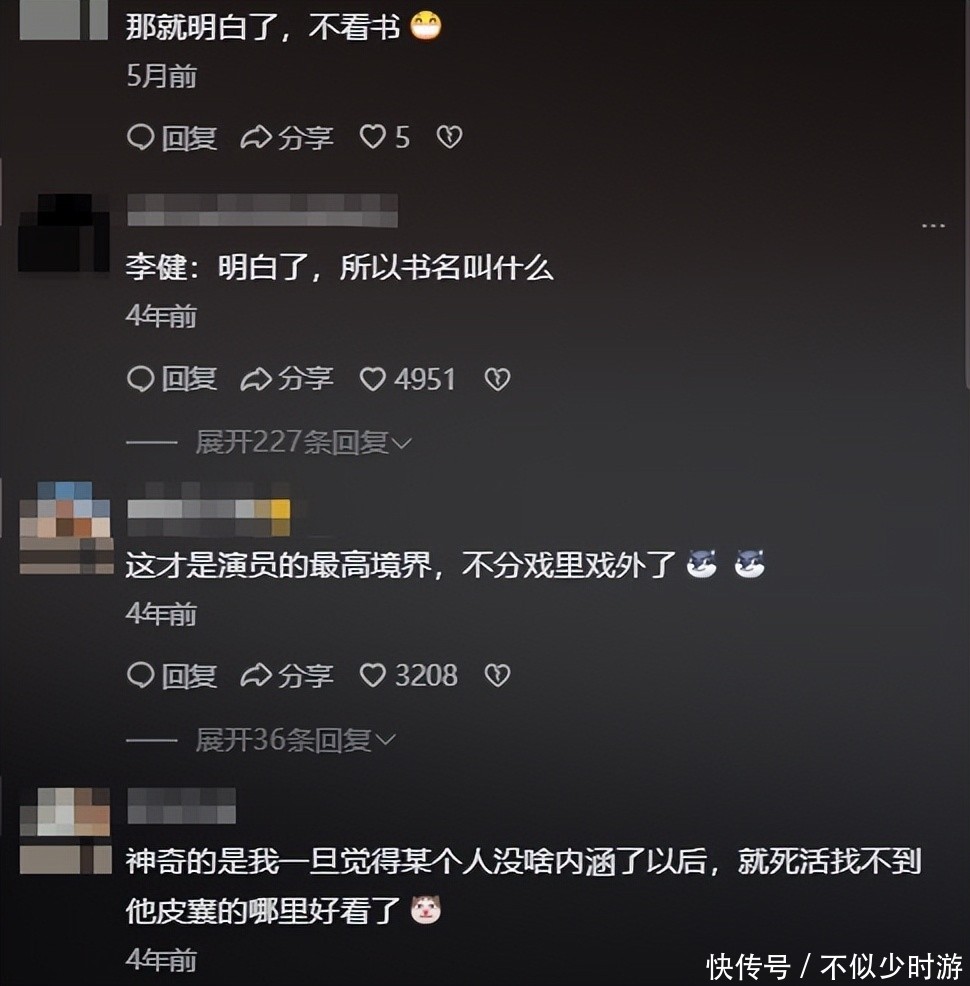The width and height of the screenshot is (970, 986).
Task: Share the '所以书名叫什么' comment
Action: tap(287, 379)
